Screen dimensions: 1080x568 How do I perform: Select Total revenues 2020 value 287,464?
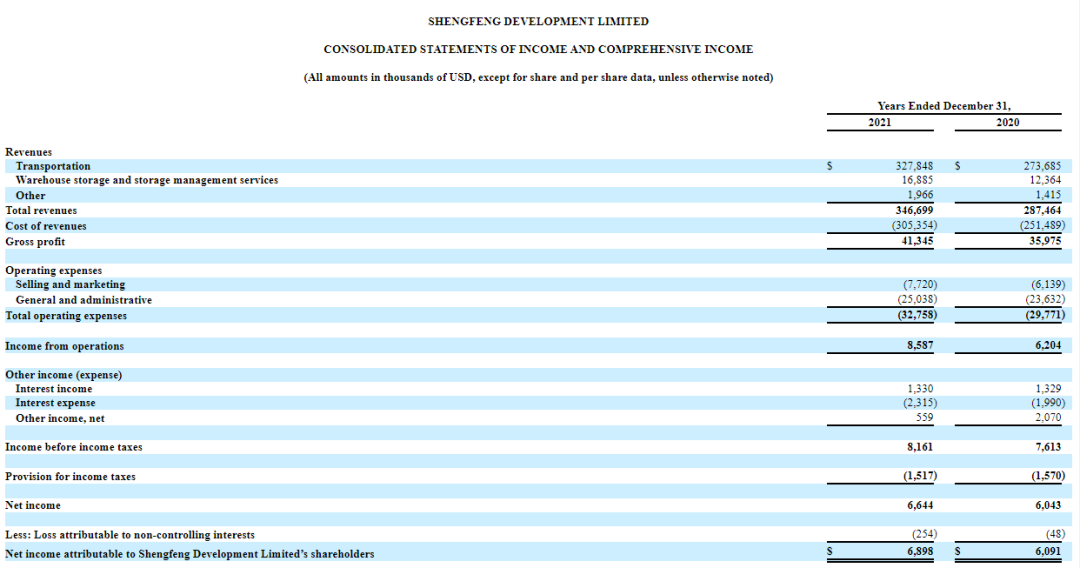1042,210
